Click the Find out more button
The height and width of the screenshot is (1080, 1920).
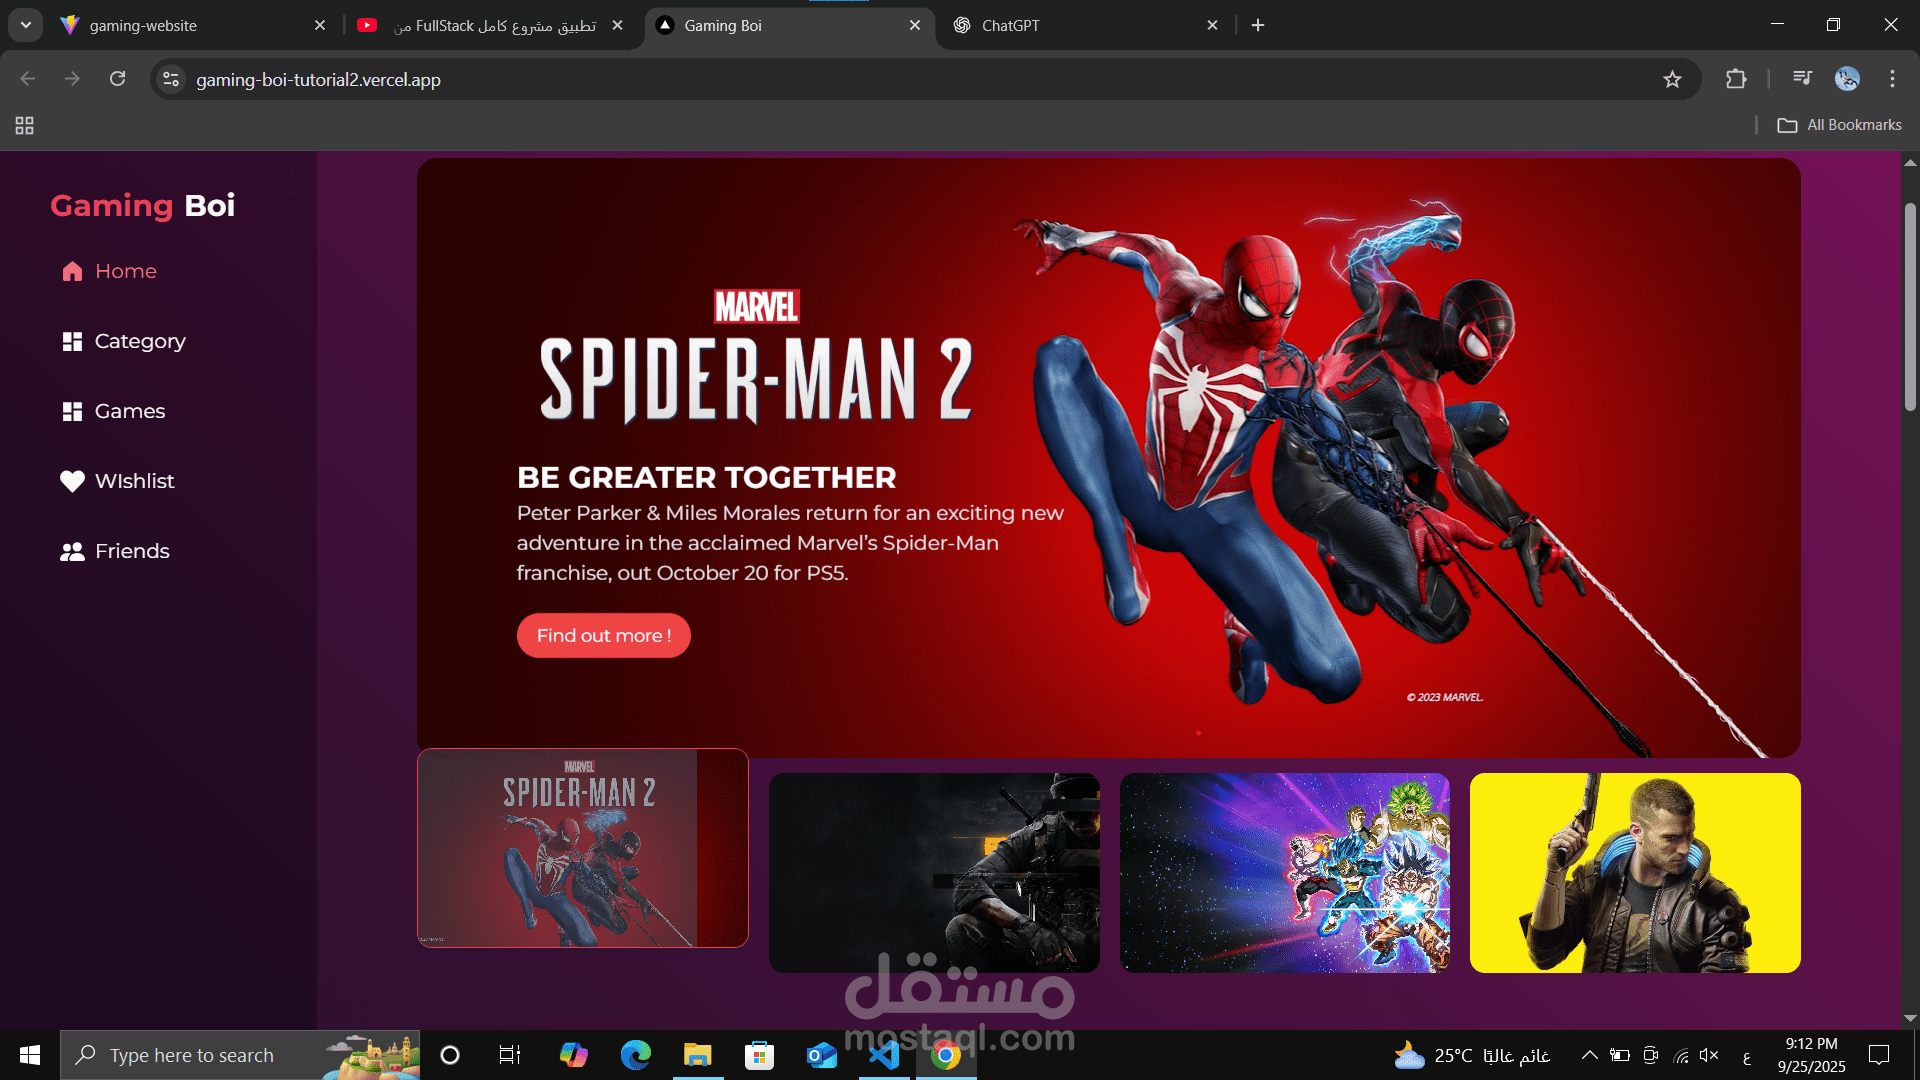[603, 635]
